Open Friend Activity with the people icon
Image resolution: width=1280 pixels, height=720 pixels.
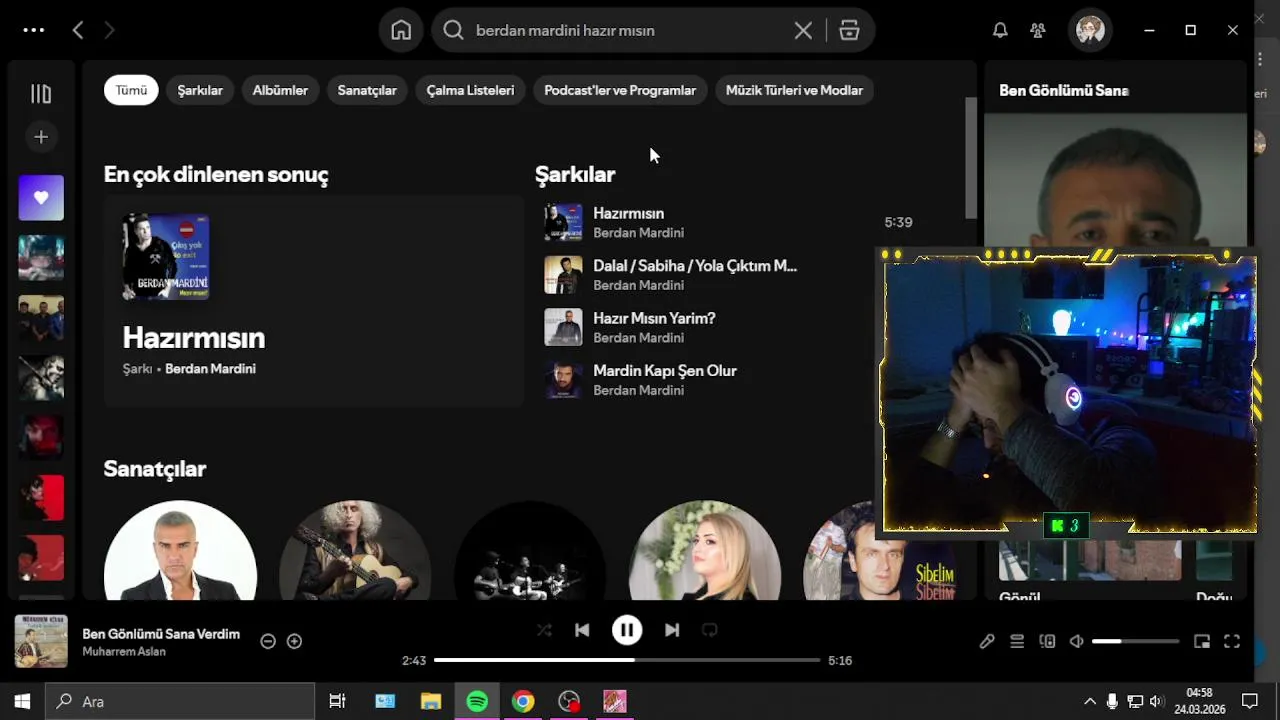[1038, 30]
